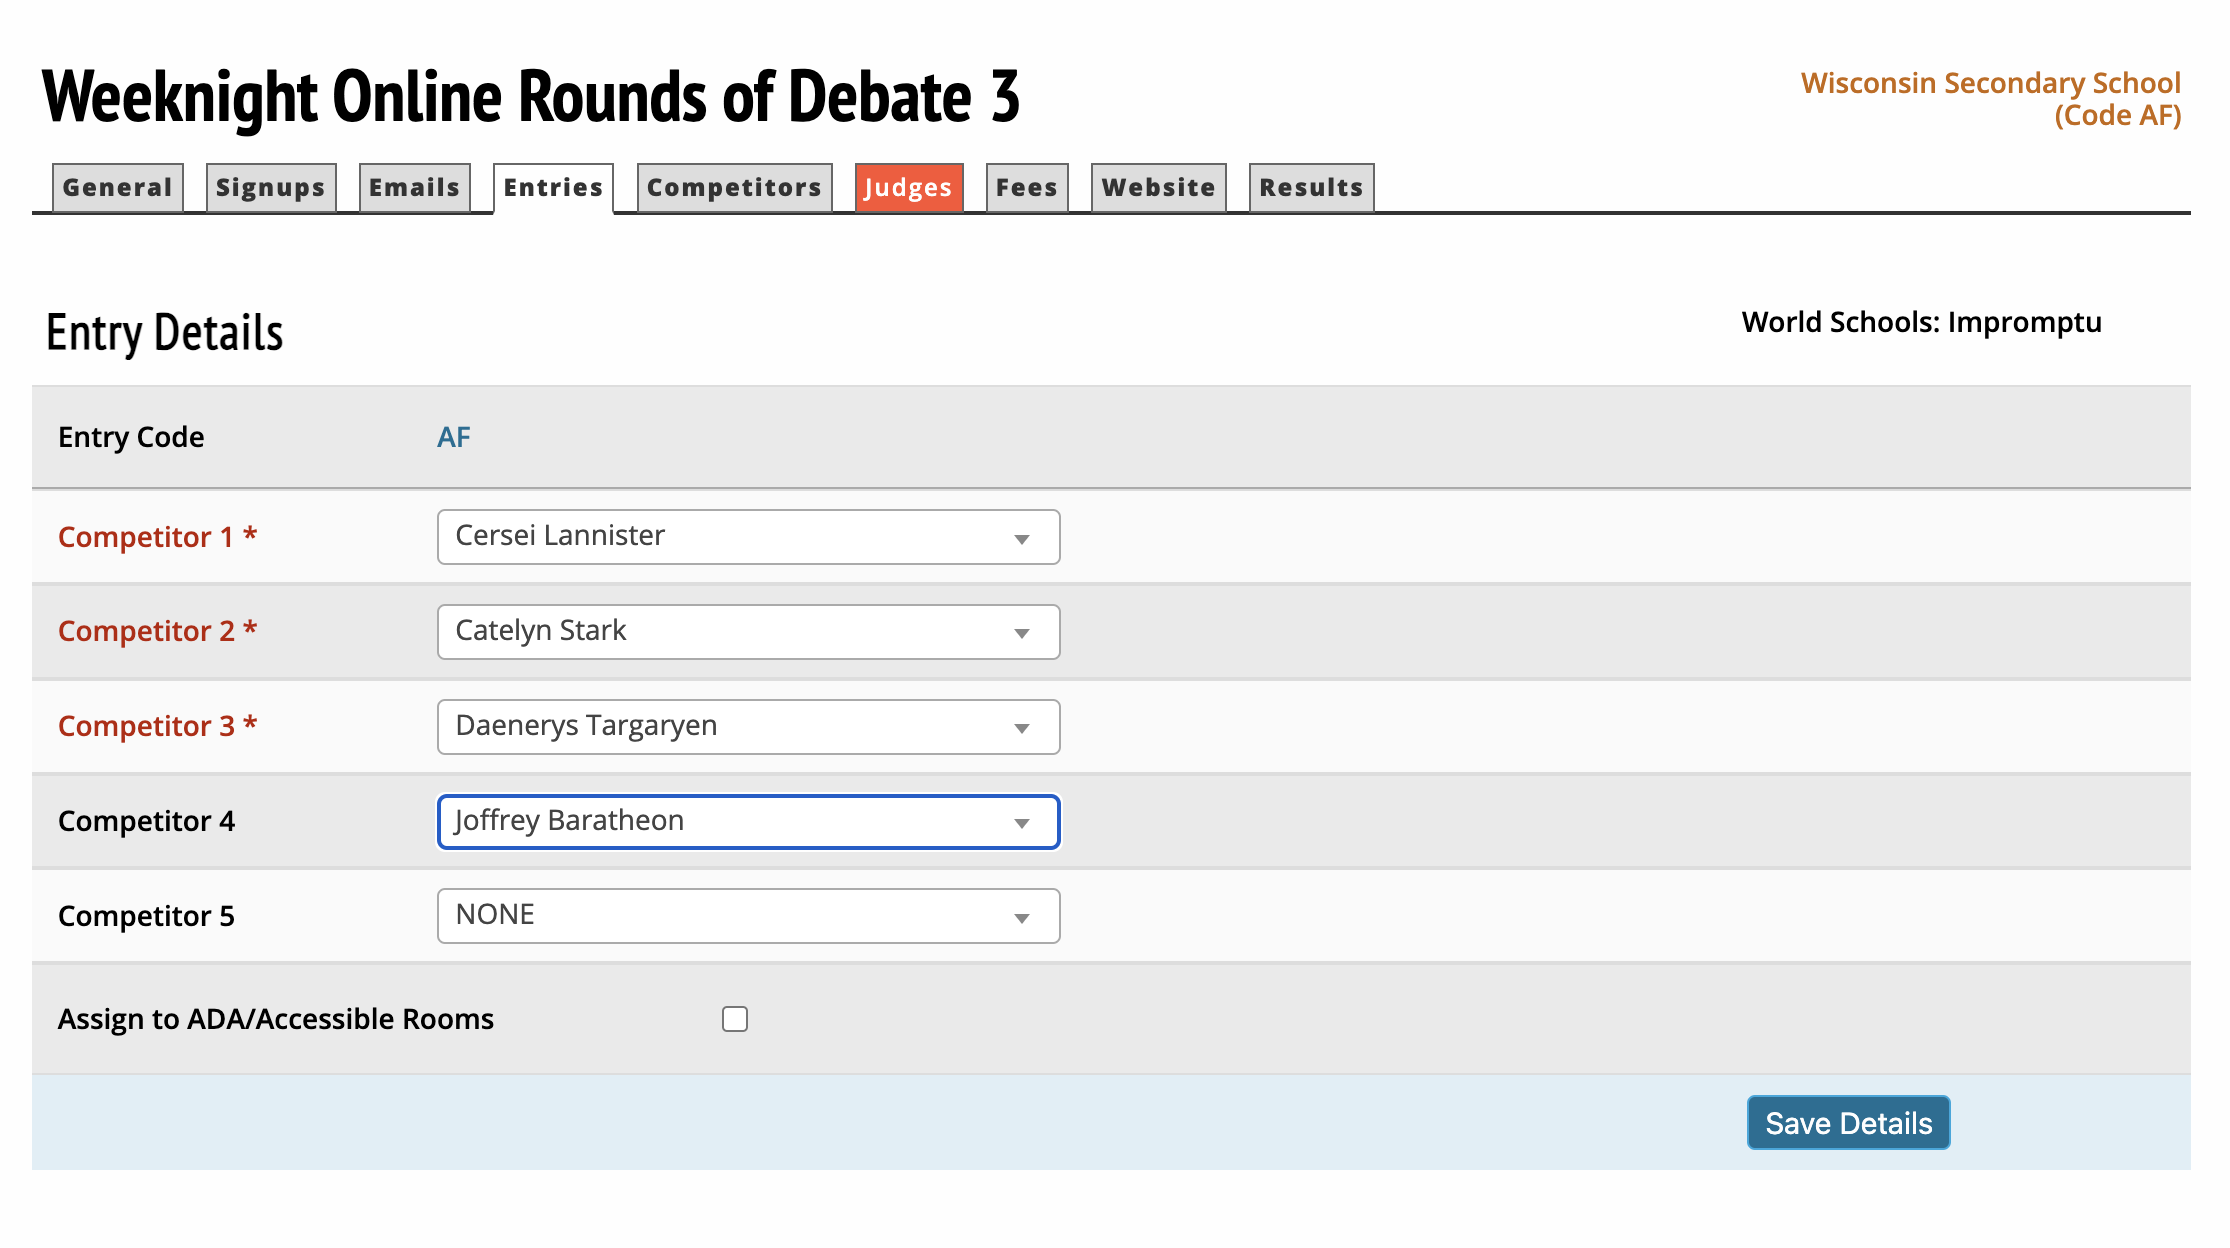Select the Entries tab
Screen dimensions: 2230x1248
[553, 188]
